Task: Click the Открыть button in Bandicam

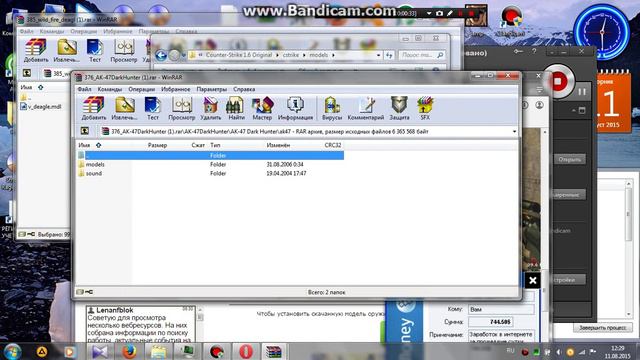Action: tap(570, 159)
